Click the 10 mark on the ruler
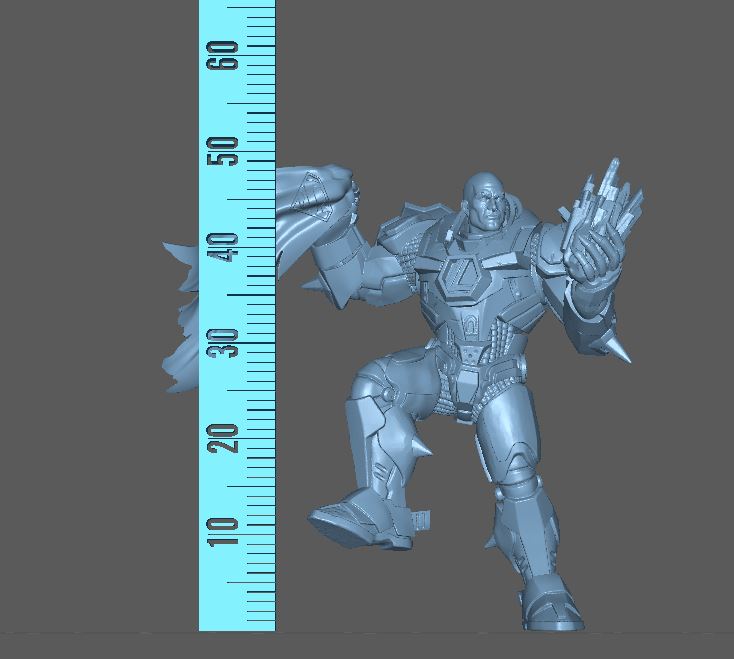The image size is (734, 659). [x=229, y=531]
